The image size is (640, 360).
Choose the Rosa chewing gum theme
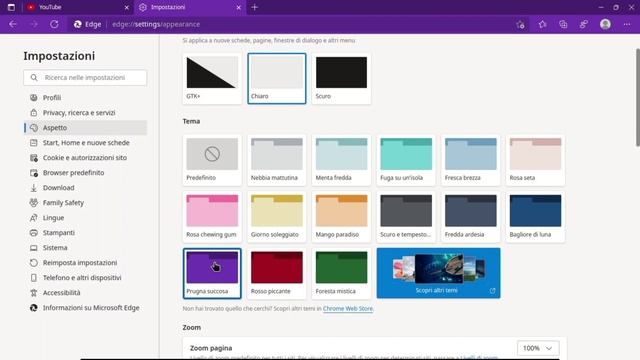(x=212, y=217)
